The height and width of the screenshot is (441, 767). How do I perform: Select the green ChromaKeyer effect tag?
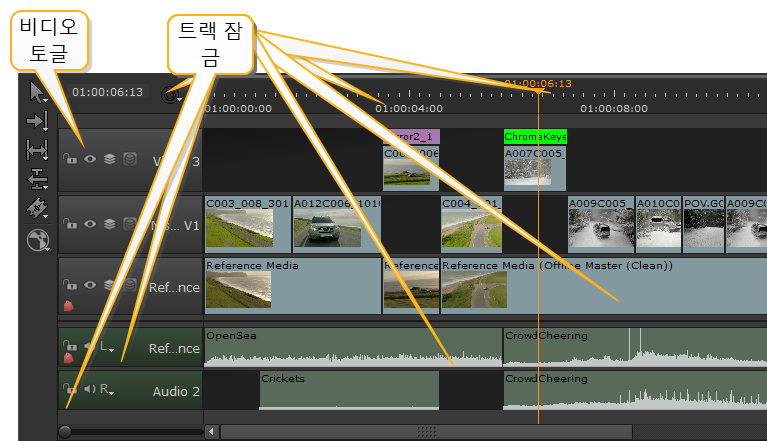point(534,136)
